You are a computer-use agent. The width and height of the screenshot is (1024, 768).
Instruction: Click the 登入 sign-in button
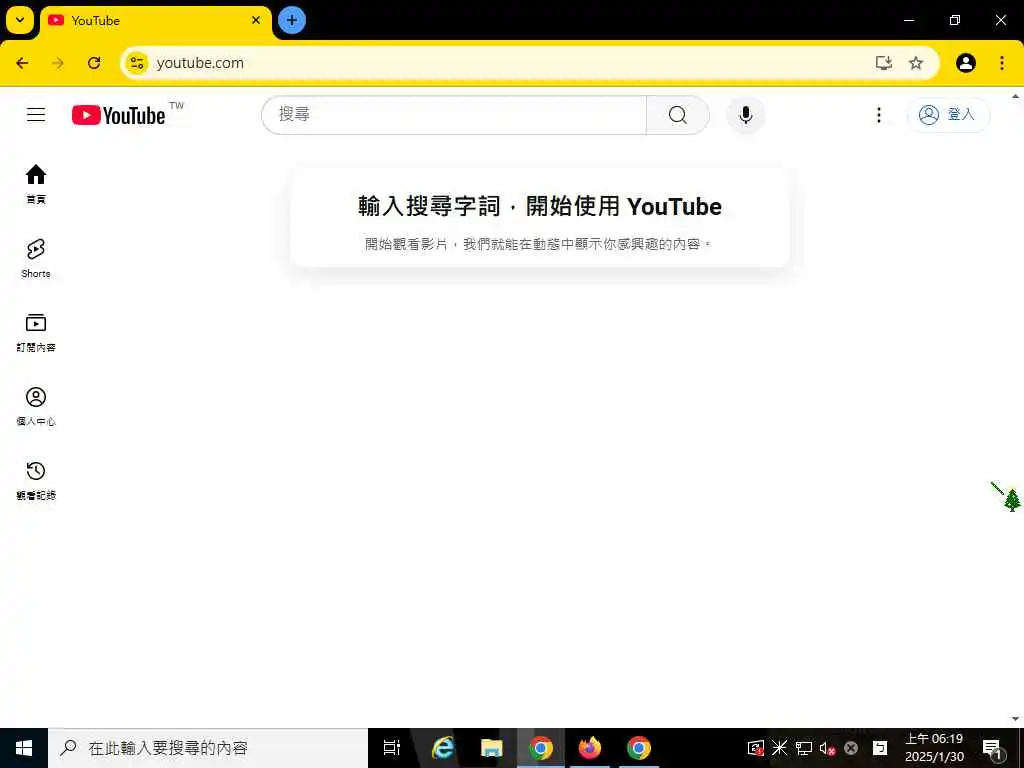pyautogui.click(x=948, y=115)
